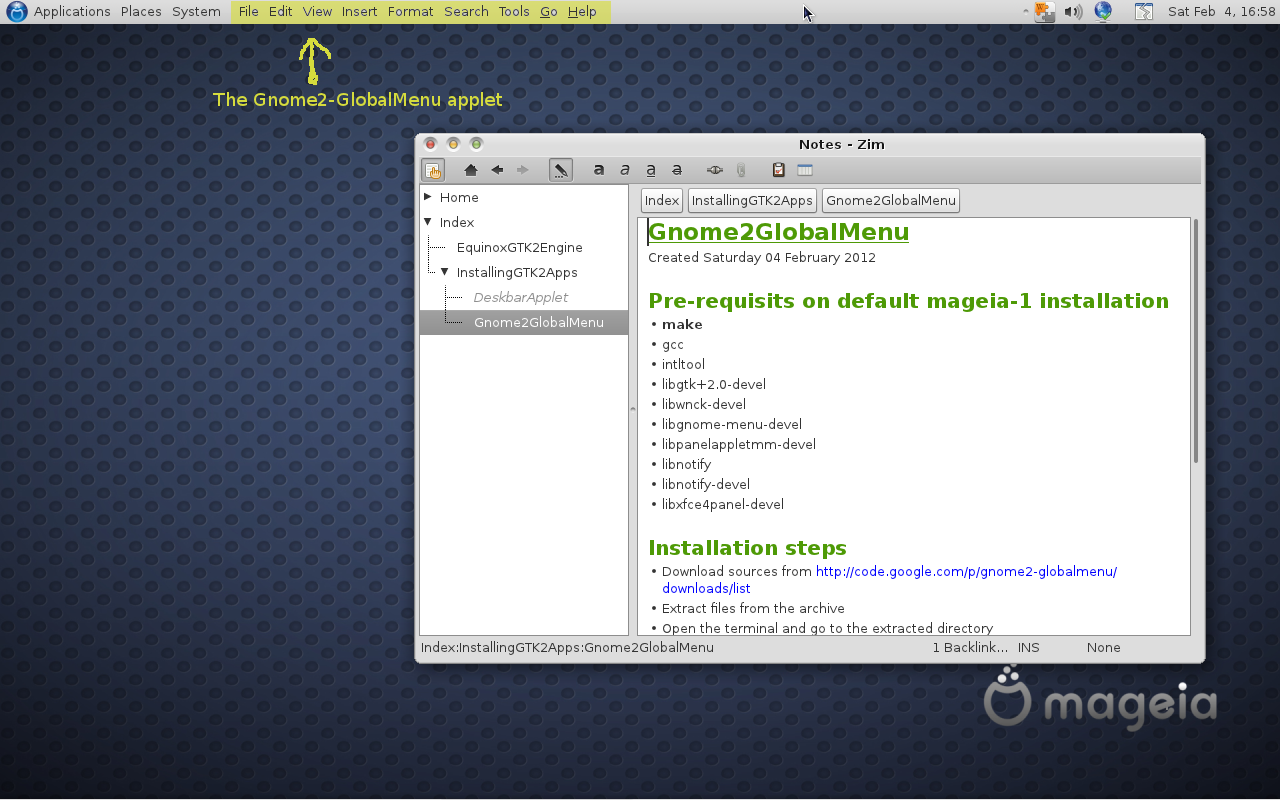The height and width of the screenshot is (800, 1280).
Task: Click the Gnome2GlobalMenu path bar button
Action: coord(891,201)
